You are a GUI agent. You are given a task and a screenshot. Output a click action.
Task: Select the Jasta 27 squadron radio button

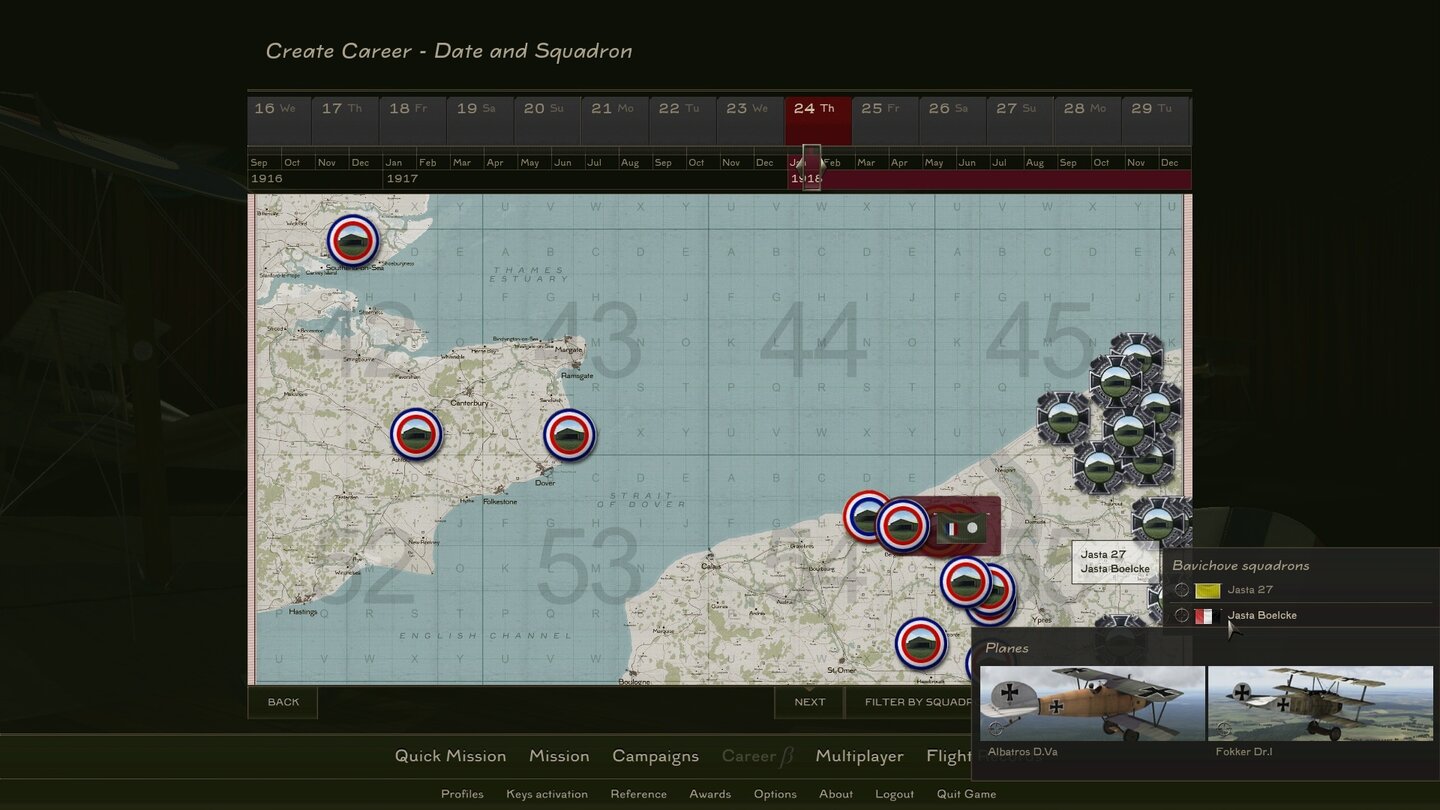[1182, 590]
